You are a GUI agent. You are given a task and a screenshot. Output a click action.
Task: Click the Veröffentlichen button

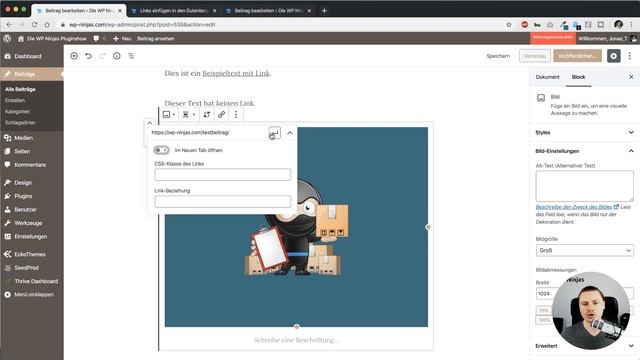(x=578, y=56)
